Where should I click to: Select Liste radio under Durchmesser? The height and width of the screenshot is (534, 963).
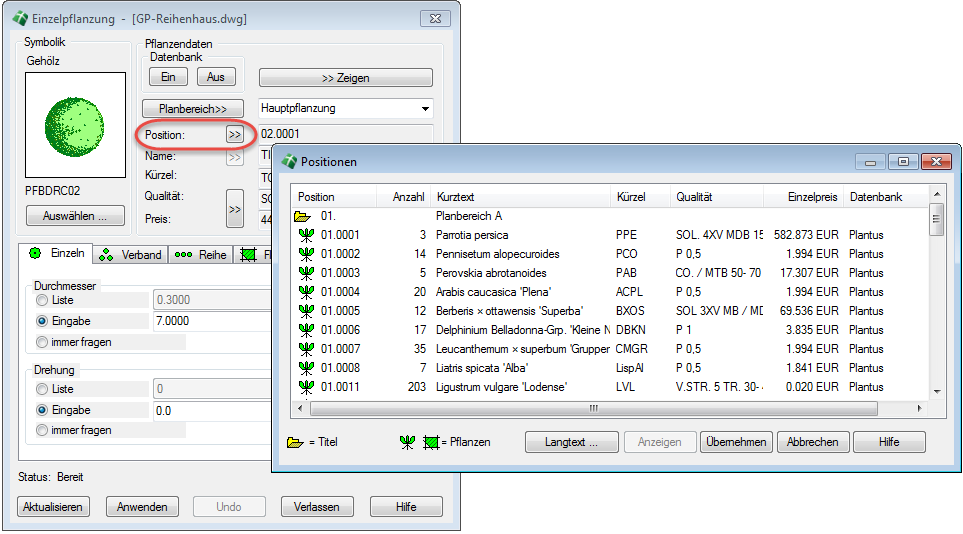tap(41, 300)
